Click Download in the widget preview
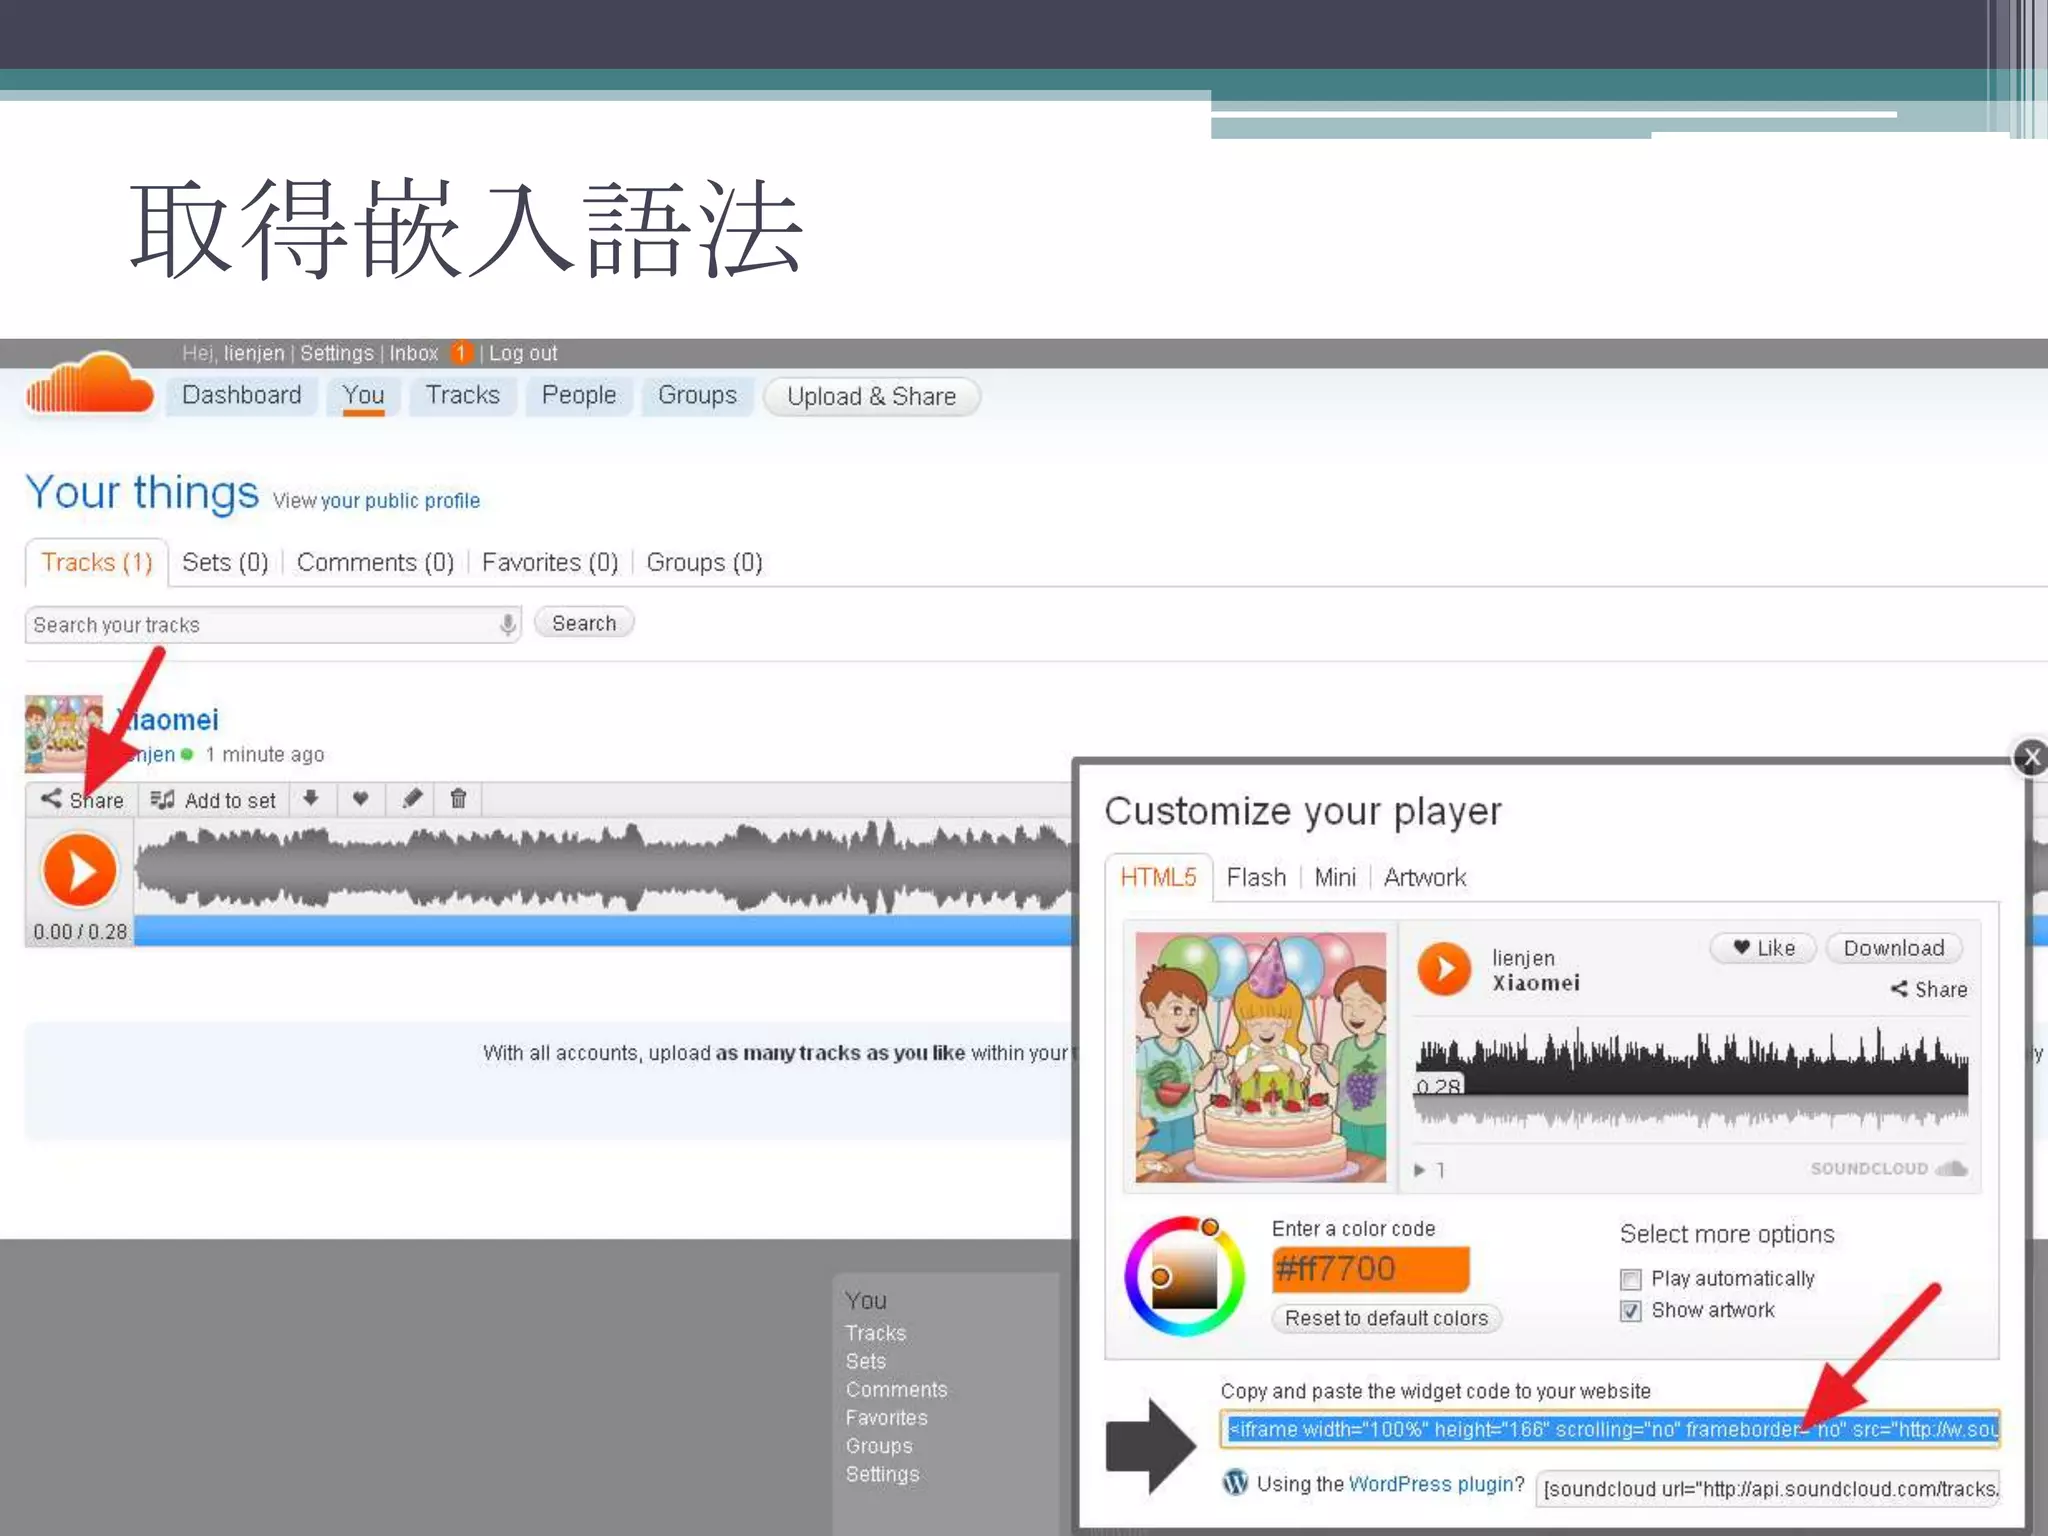Image resolution: width=2048 pixels, height=1536 pixels. click(1894, 948)
